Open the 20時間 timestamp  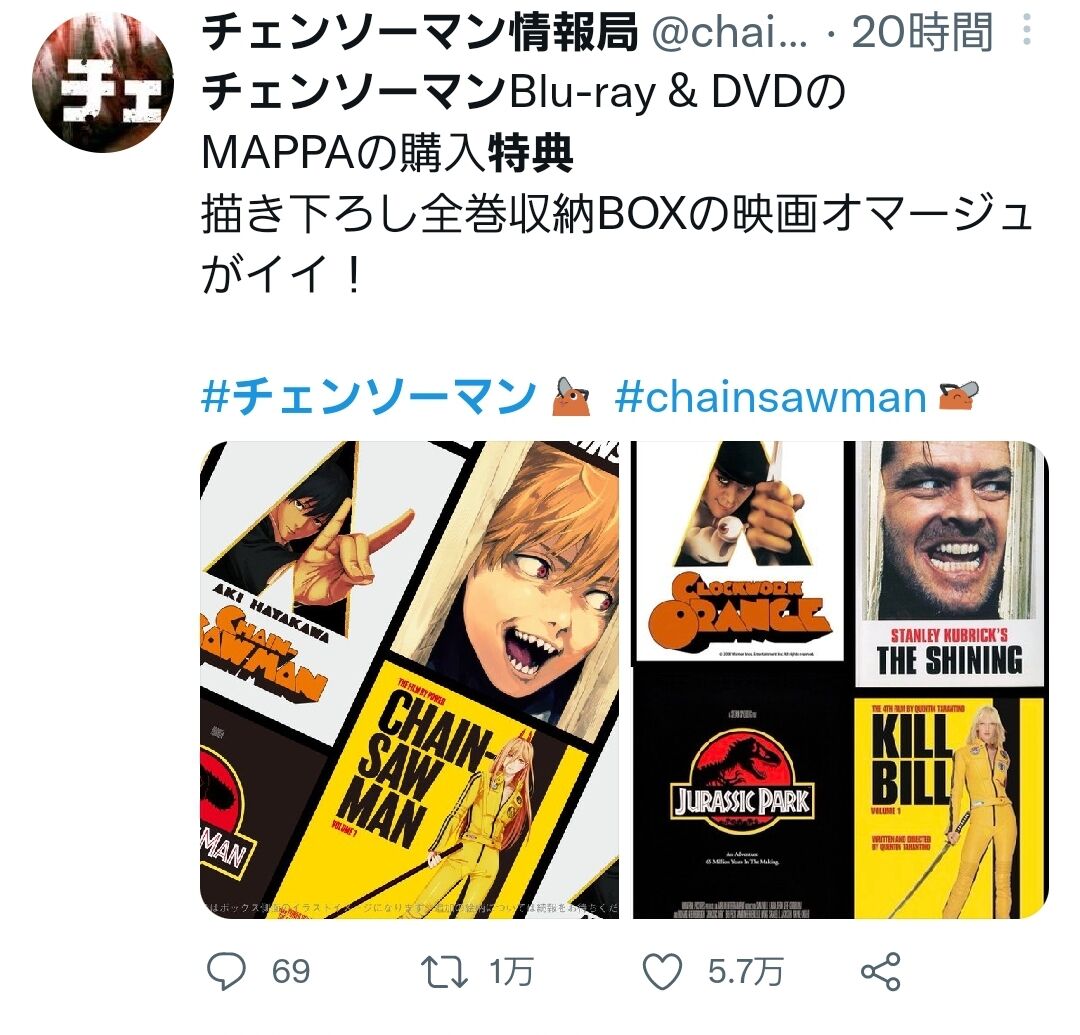click(922, 32)
